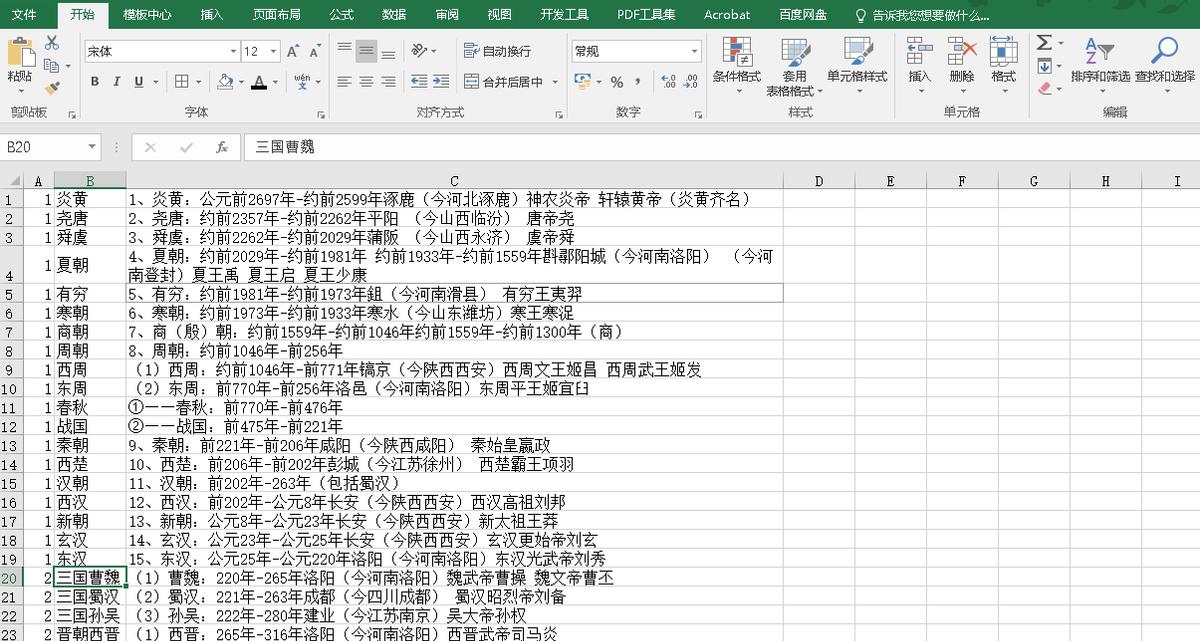Open the 数字 group dialog launcher

pos(697,114)
